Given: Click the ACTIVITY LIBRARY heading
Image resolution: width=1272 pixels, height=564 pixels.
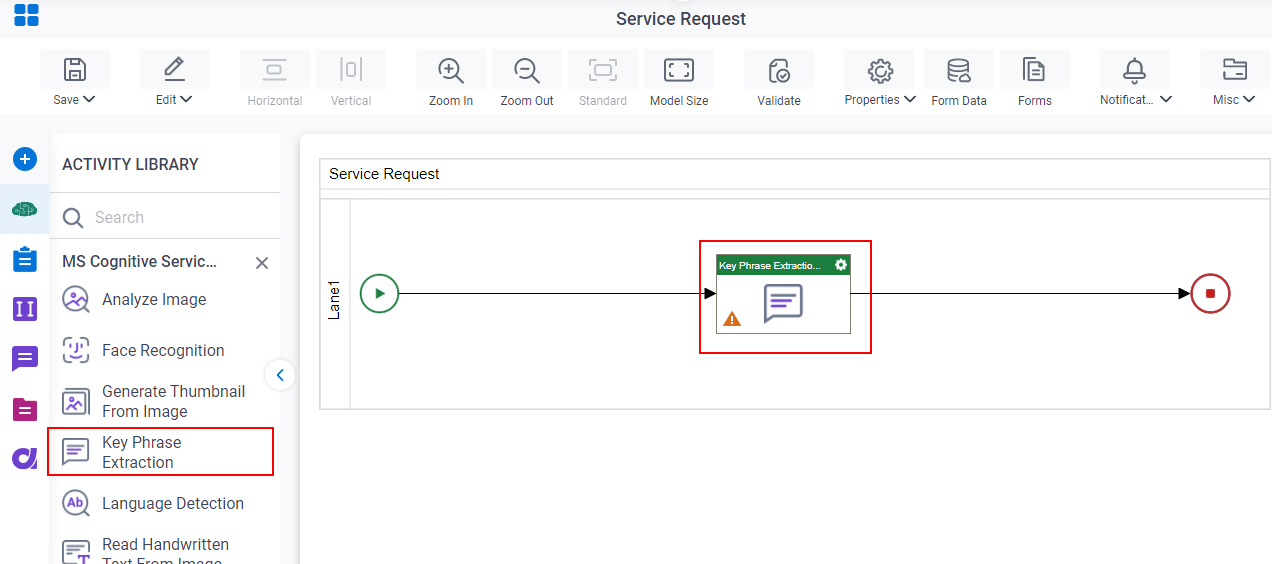Looking at the screenshot, I should (x=130, y=164).
